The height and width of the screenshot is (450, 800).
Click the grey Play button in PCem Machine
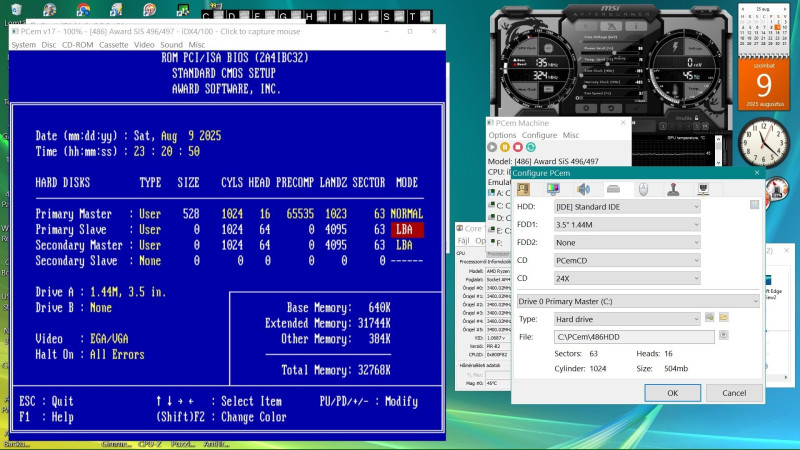[492, 147]
